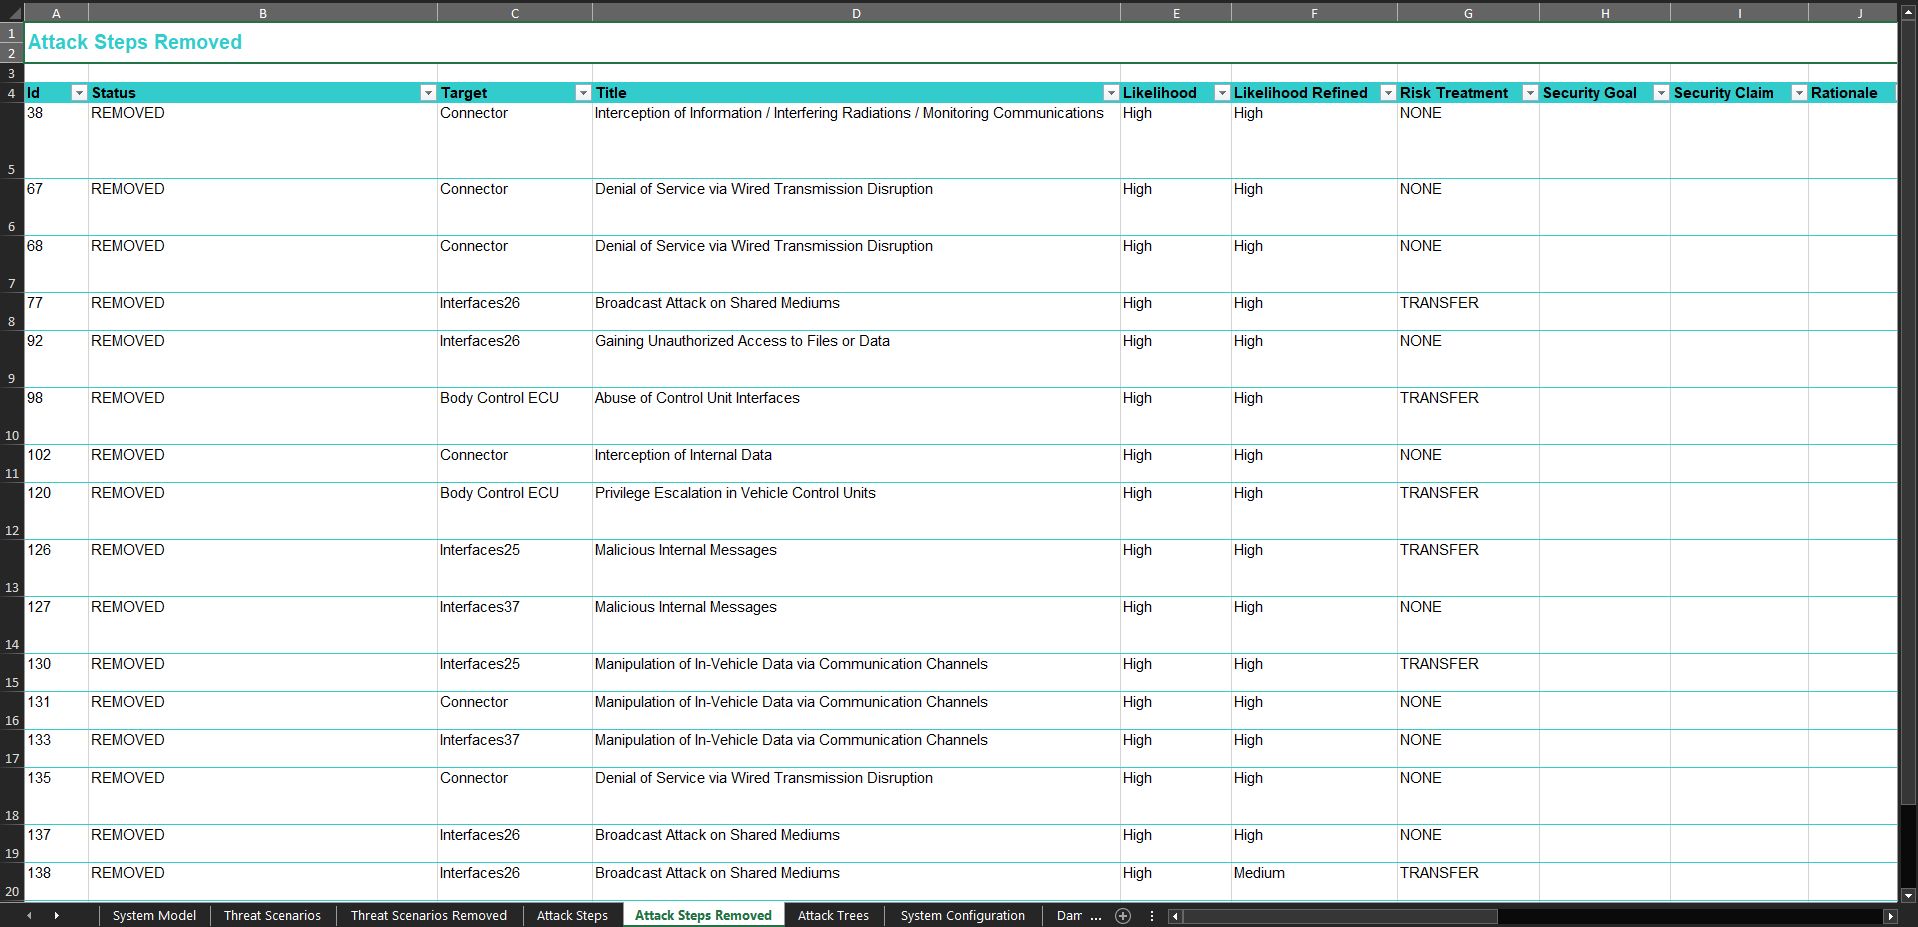The image size is (1918, 927).
Task: Click the vertical scrollbar down arrow
Action: 1908,896
